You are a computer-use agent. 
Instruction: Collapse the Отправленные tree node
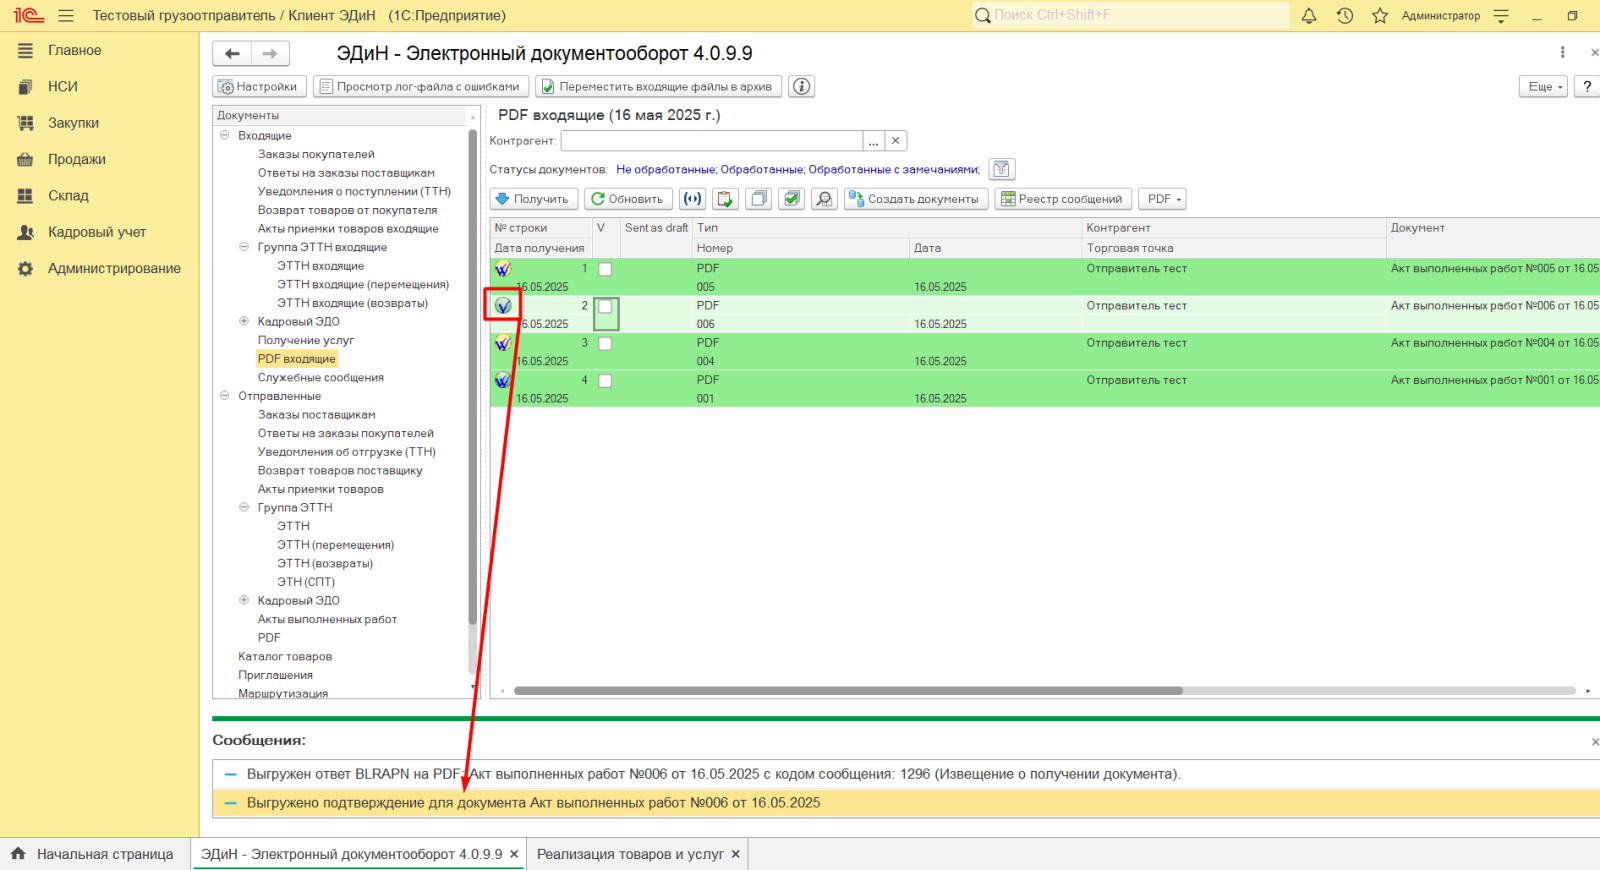pyautogui.click(x=225, y=396)
